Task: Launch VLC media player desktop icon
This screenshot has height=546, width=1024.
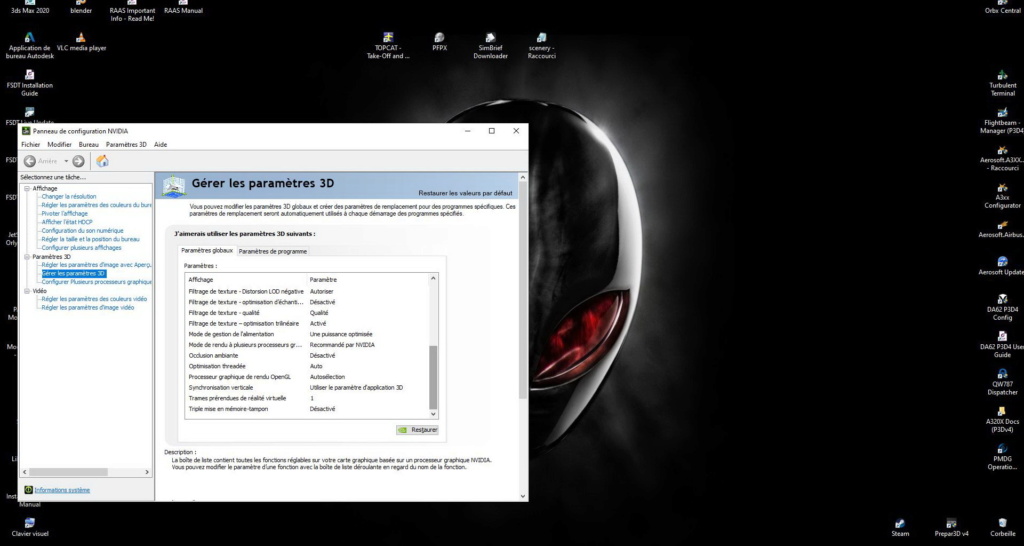Action: [x=81, y=42]
